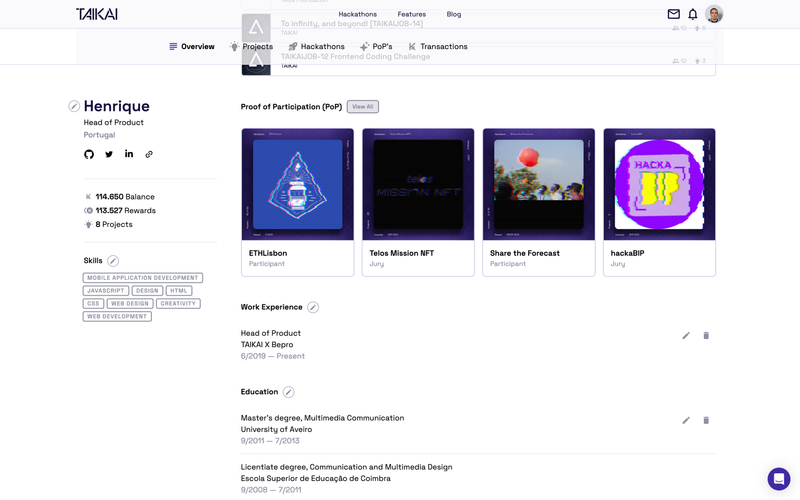This screenshot has height=500, width=800.
Task: Click the Twitter social icon
Action: [109, 154]
